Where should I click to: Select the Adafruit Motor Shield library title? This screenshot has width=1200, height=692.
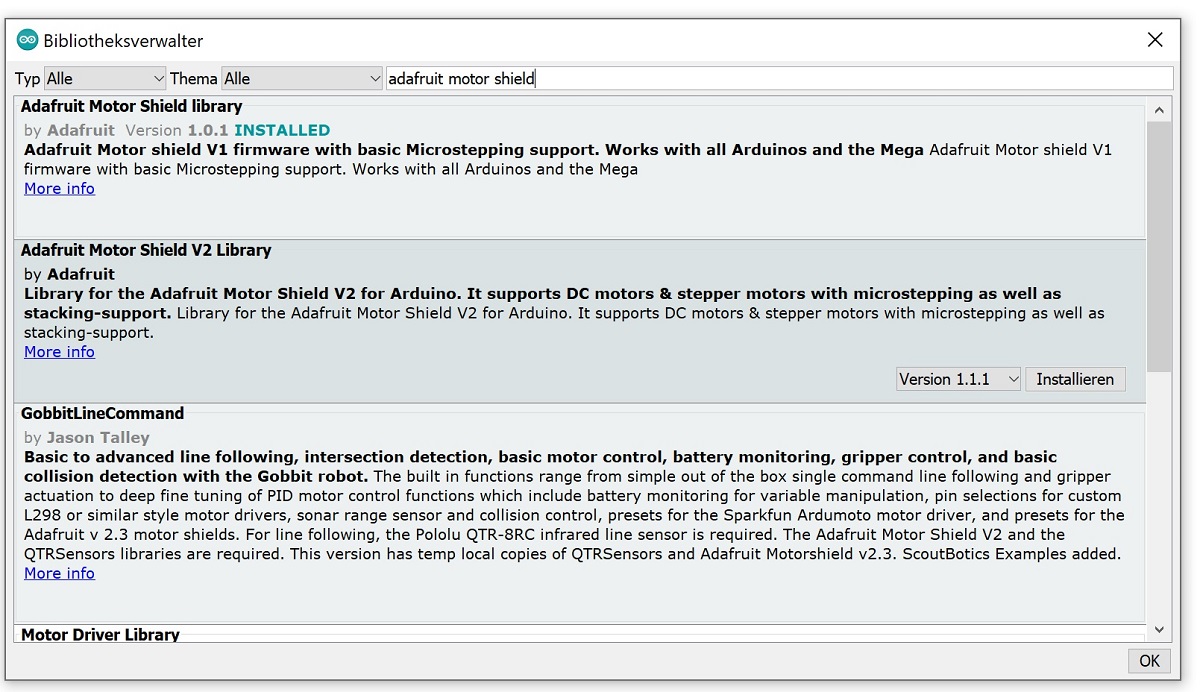pos(132,106)
